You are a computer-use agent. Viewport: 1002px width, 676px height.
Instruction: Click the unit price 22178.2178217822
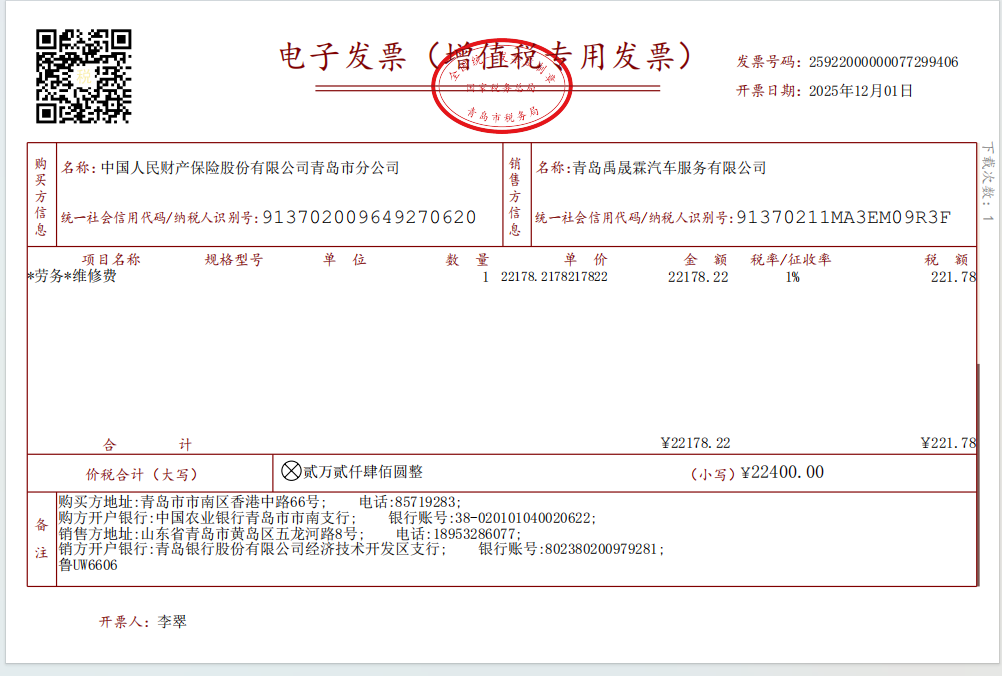coord(554,277)
